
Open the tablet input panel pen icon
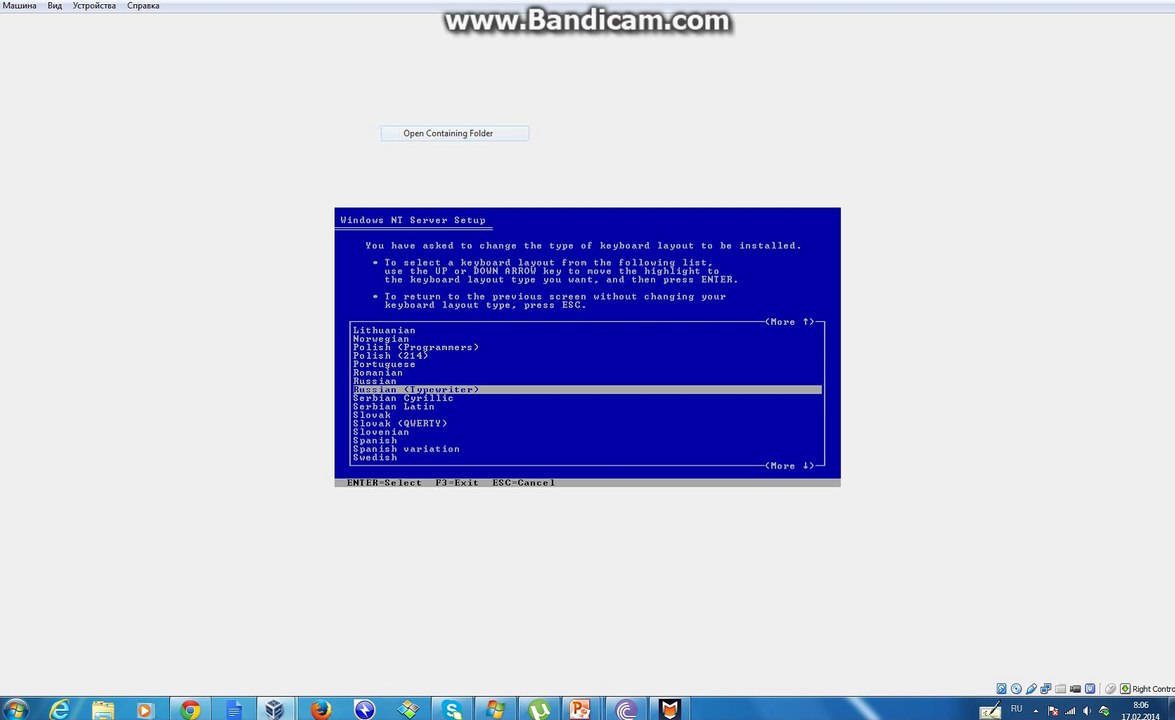(x=990, y=710)
